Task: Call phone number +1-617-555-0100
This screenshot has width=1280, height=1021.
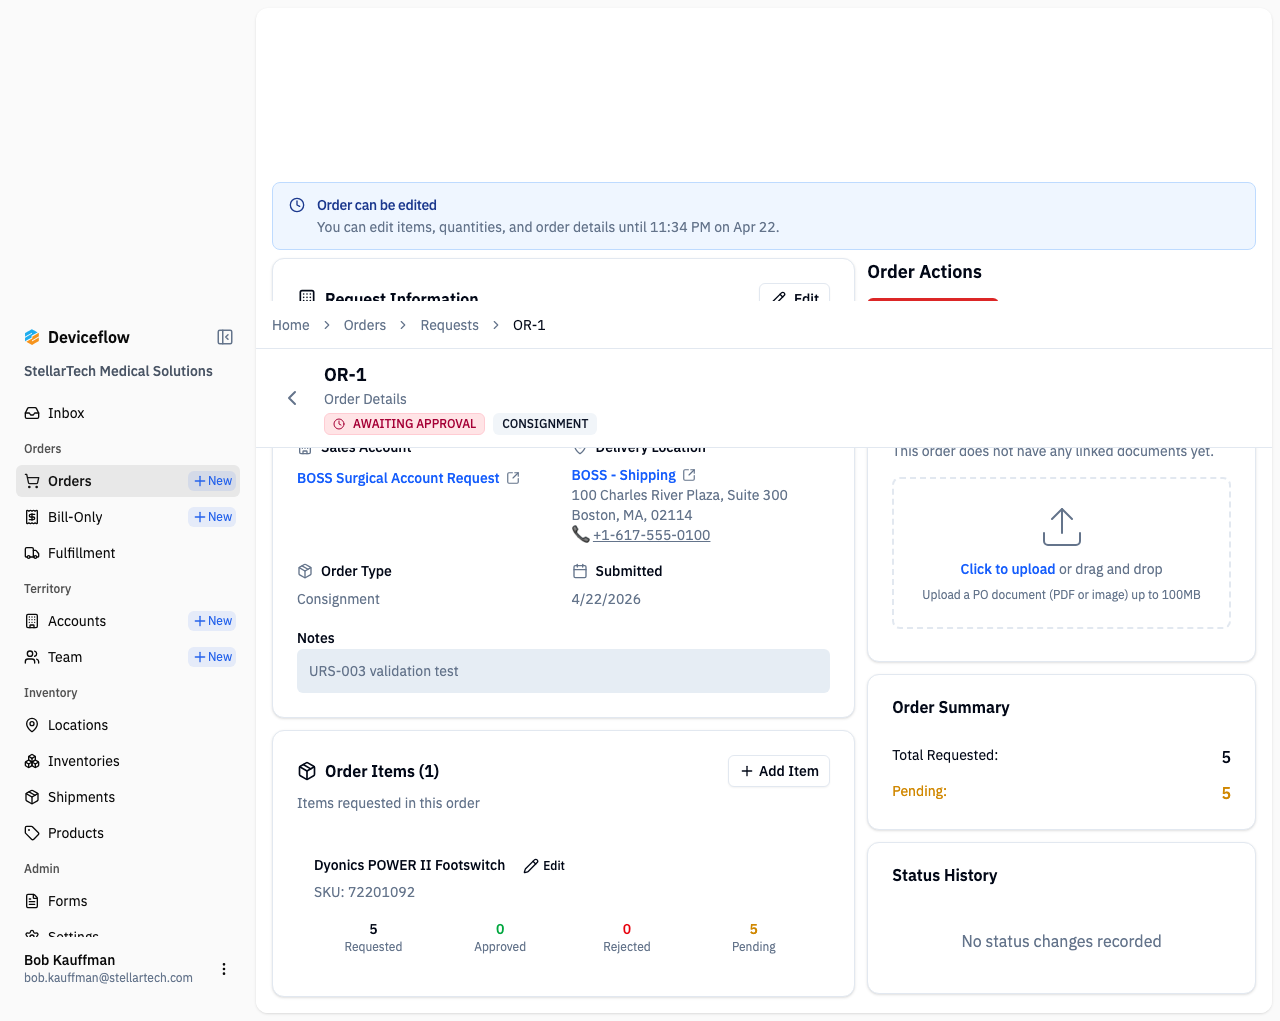Action: tap(651, 535)
